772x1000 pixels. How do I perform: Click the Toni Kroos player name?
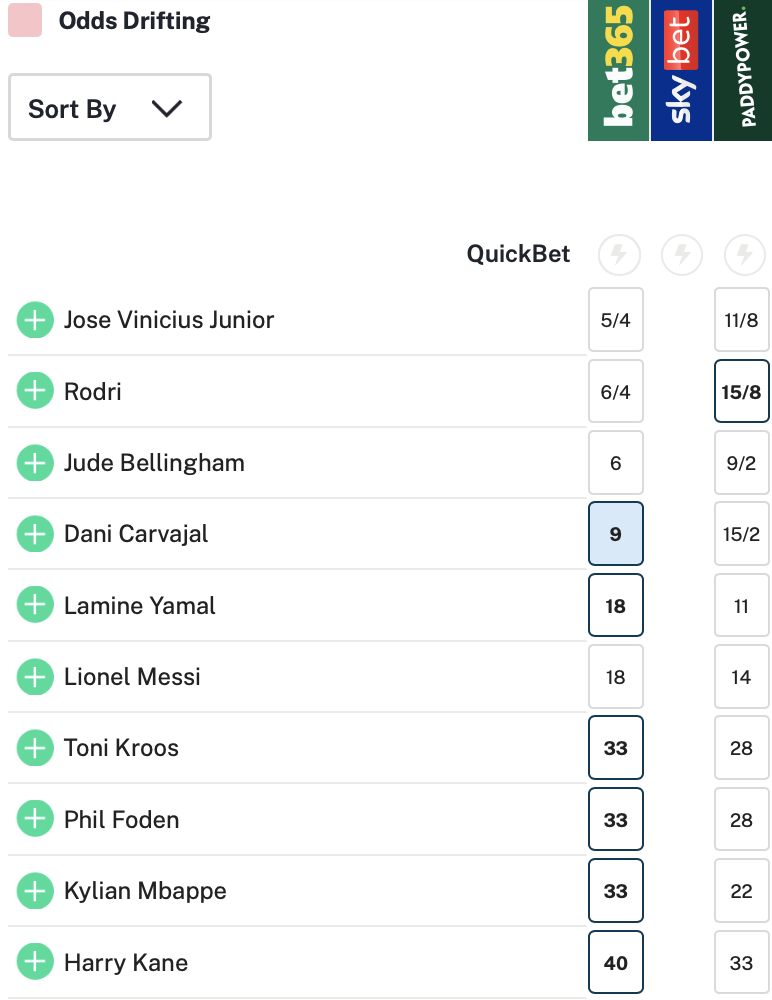pos(121,748)
